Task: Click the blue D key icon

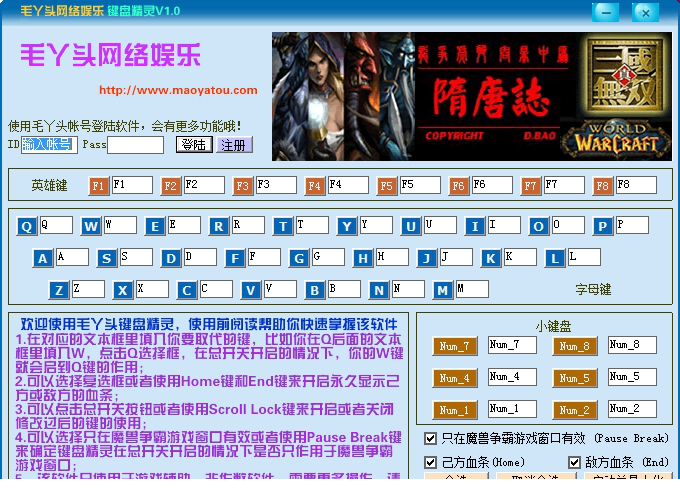Action: [x=171, y=259]
